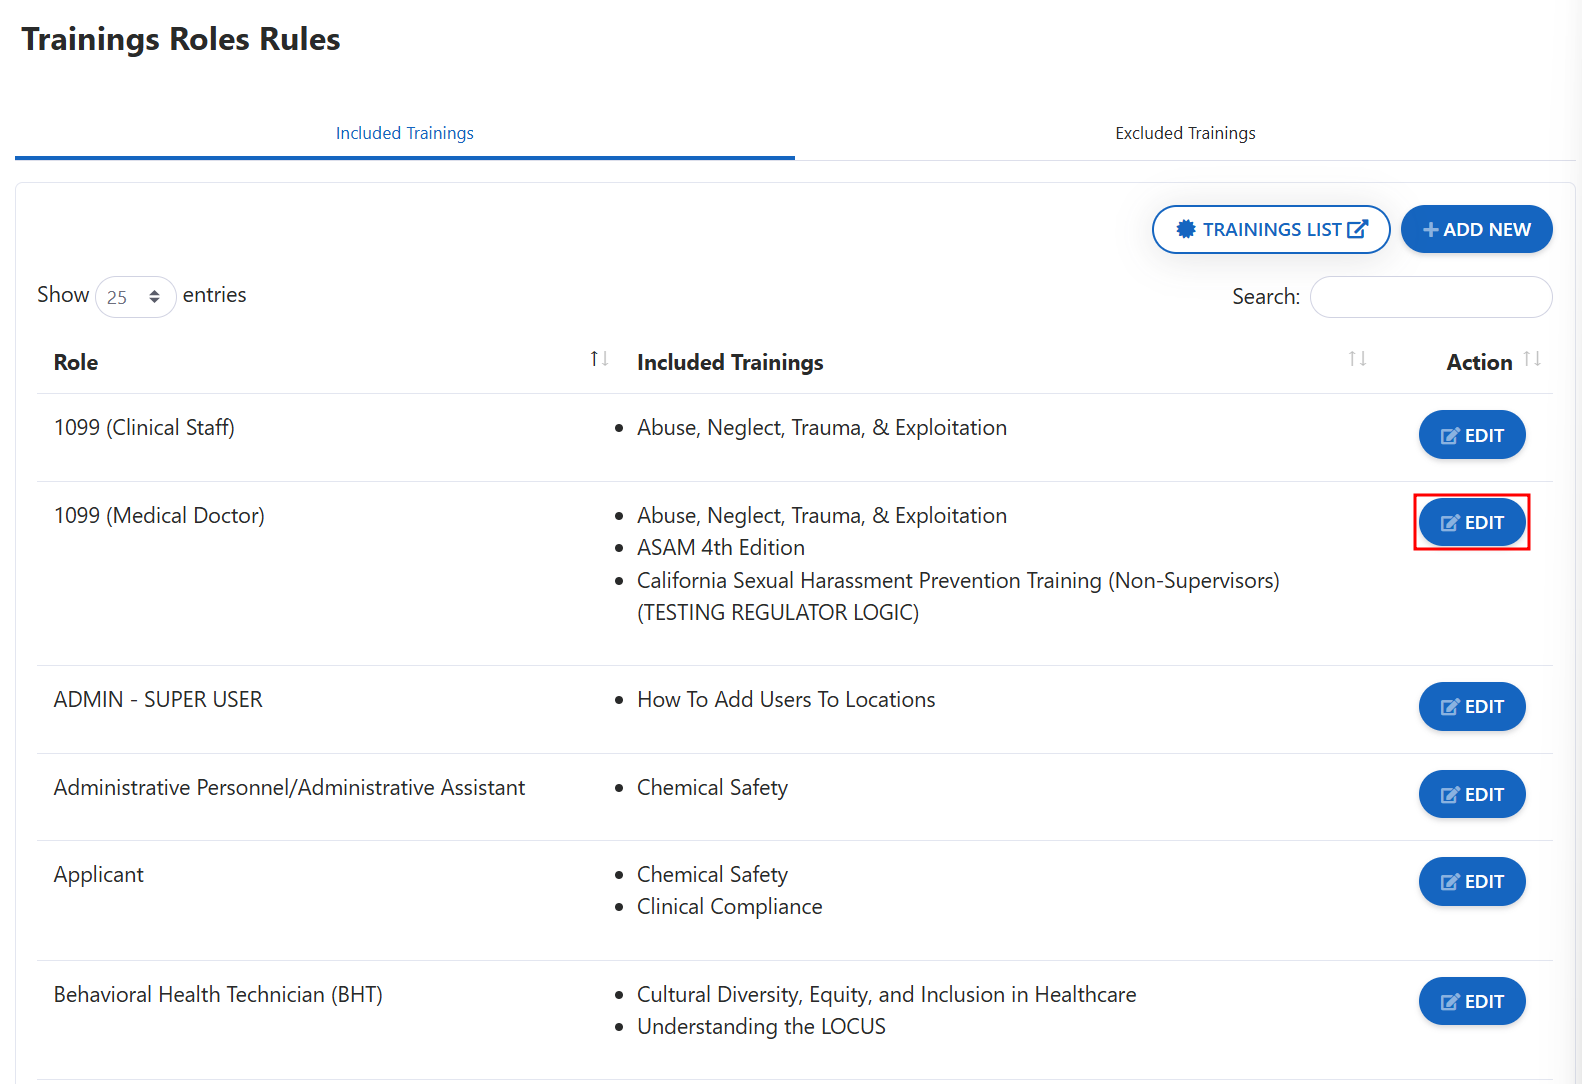Sort by the Action column arrows
Viewport: 1582px width, 1084px height.
pos(1532,359)
